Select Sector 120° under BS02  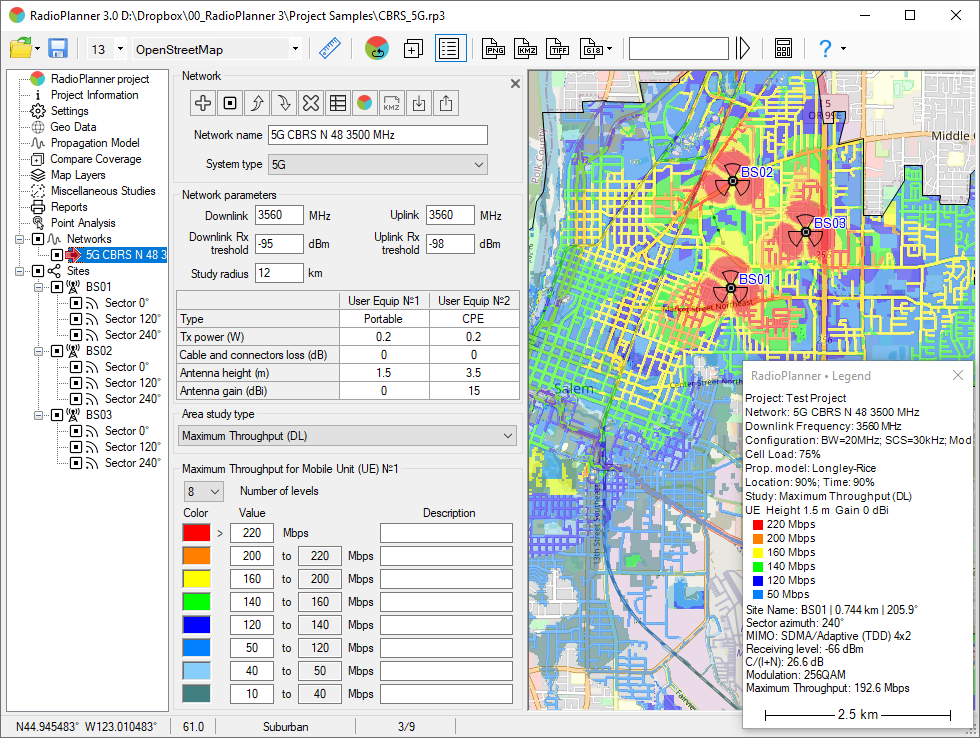coord(132,383)
